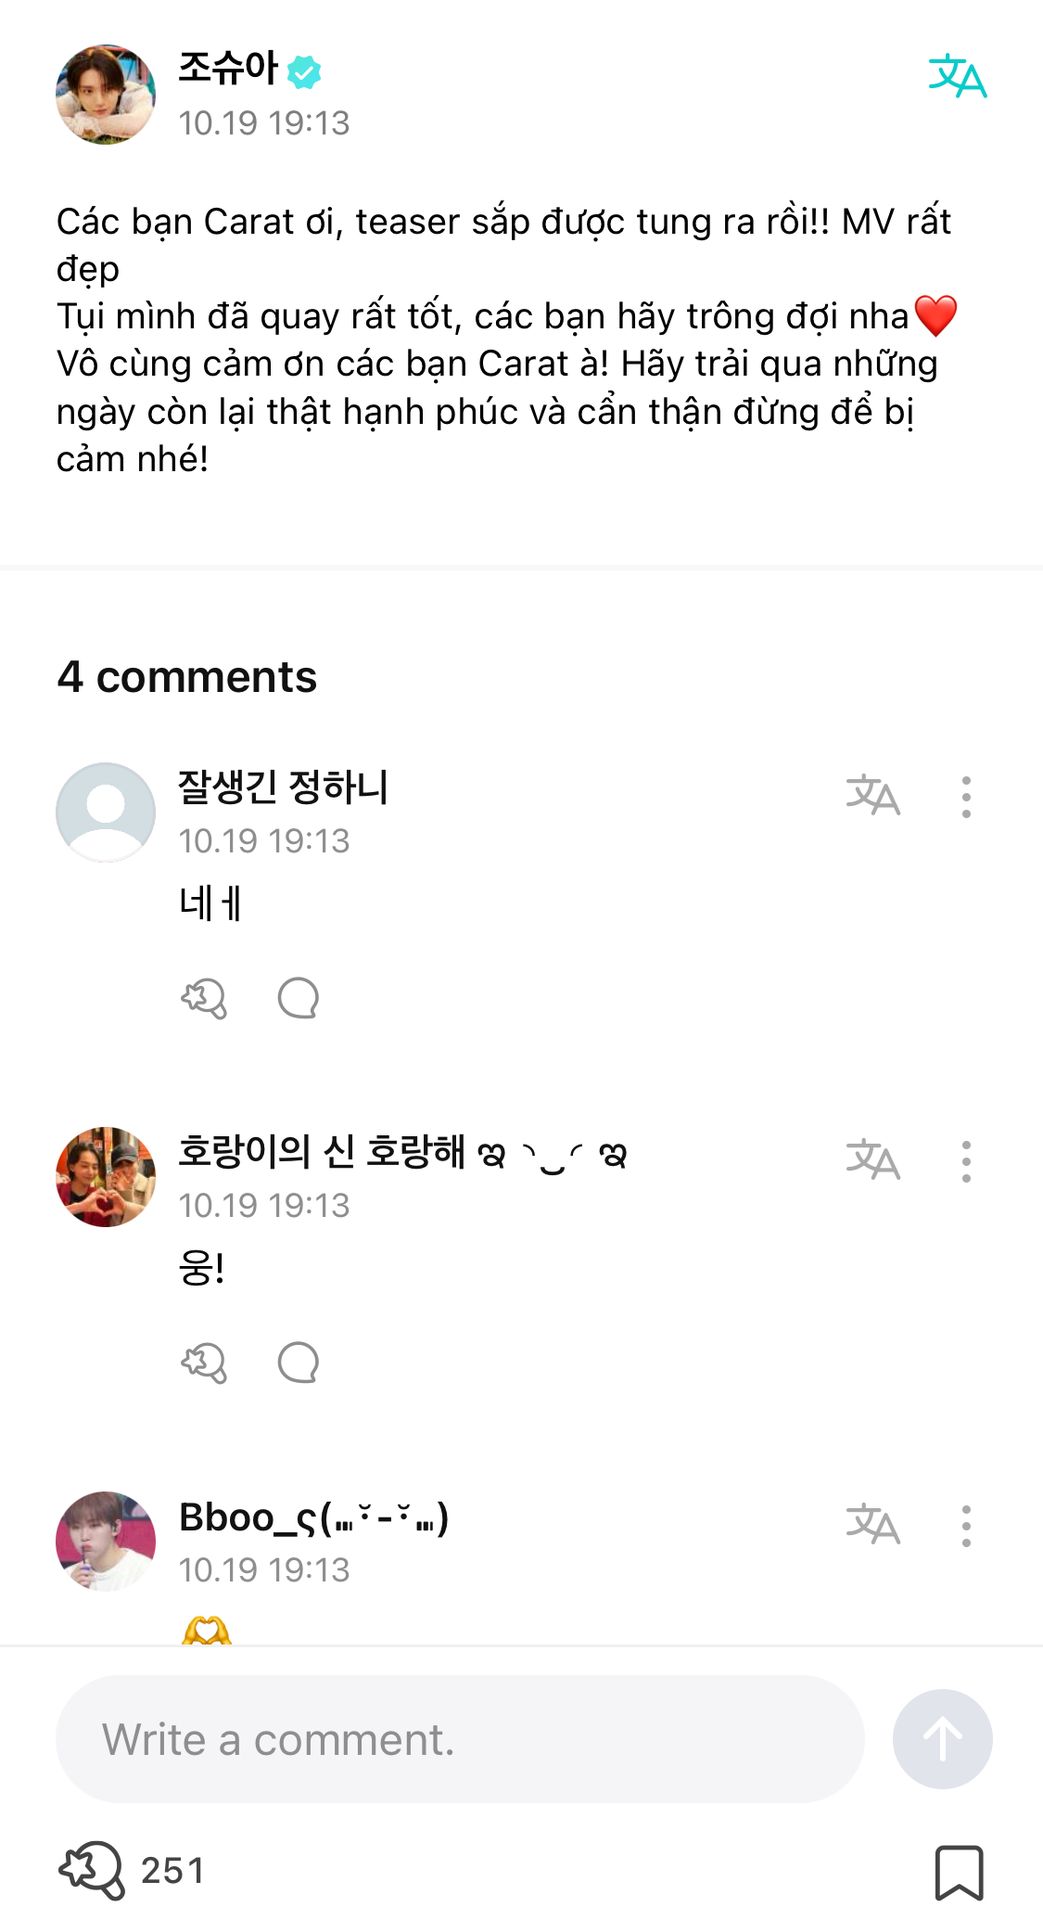Cheer the post showing 251 cheers
Viewport: 1043px width, 1920px height.
(92, 1870)
